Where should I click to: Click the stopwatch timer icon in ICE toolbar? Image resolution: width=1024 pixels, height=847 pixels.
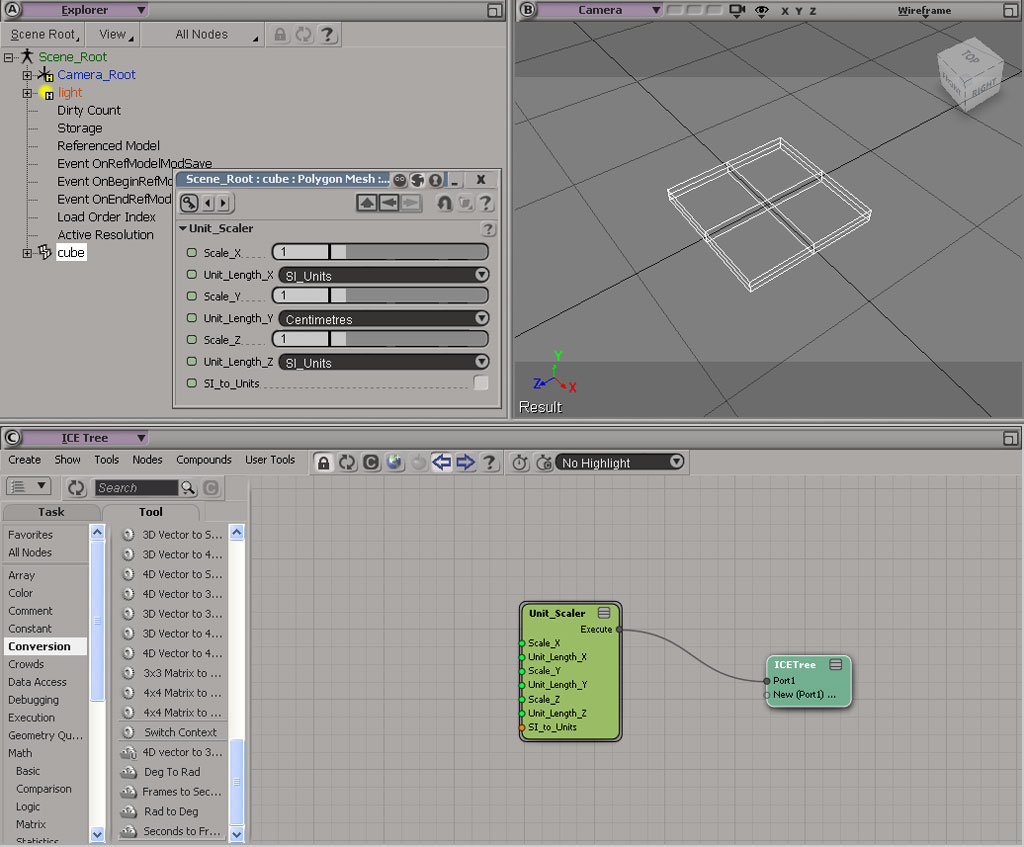point(520,462)
